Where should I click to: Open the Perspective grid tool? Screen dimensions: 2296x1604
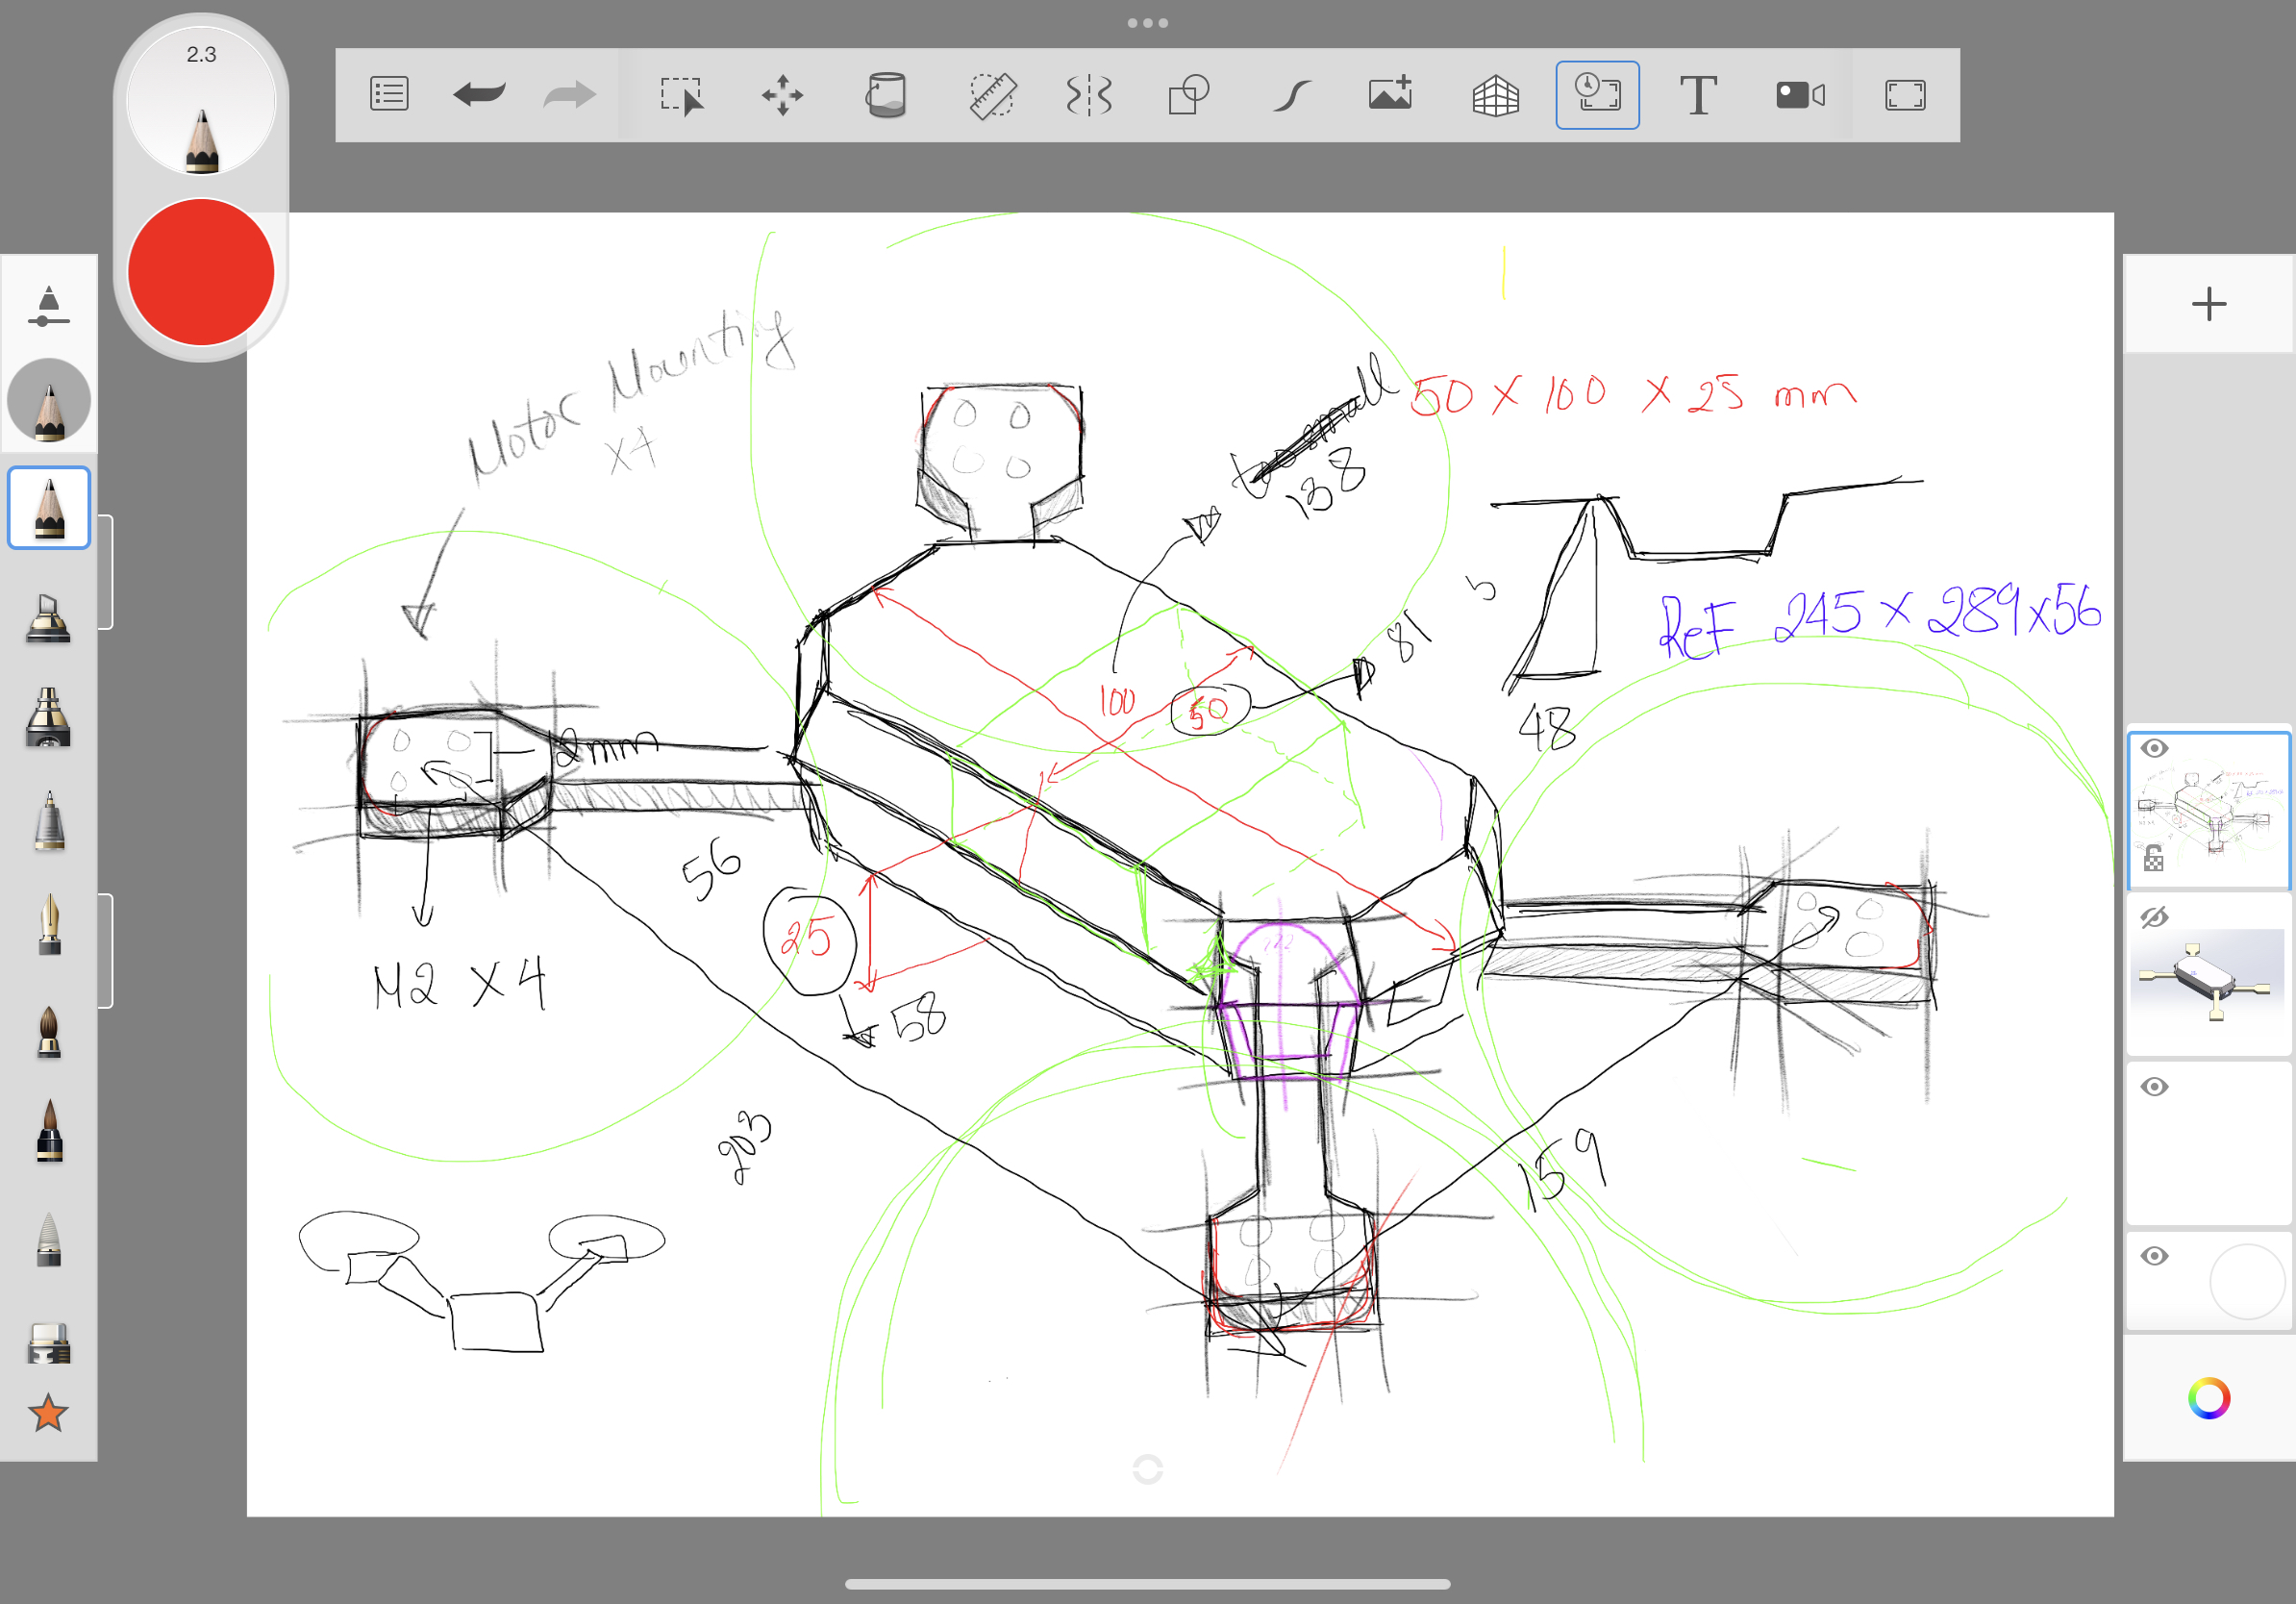1495,96
